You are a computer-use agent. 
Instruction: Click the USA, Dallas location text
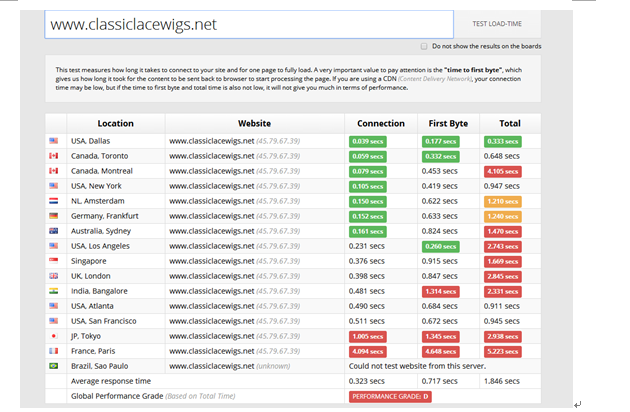tap(90, 141)
